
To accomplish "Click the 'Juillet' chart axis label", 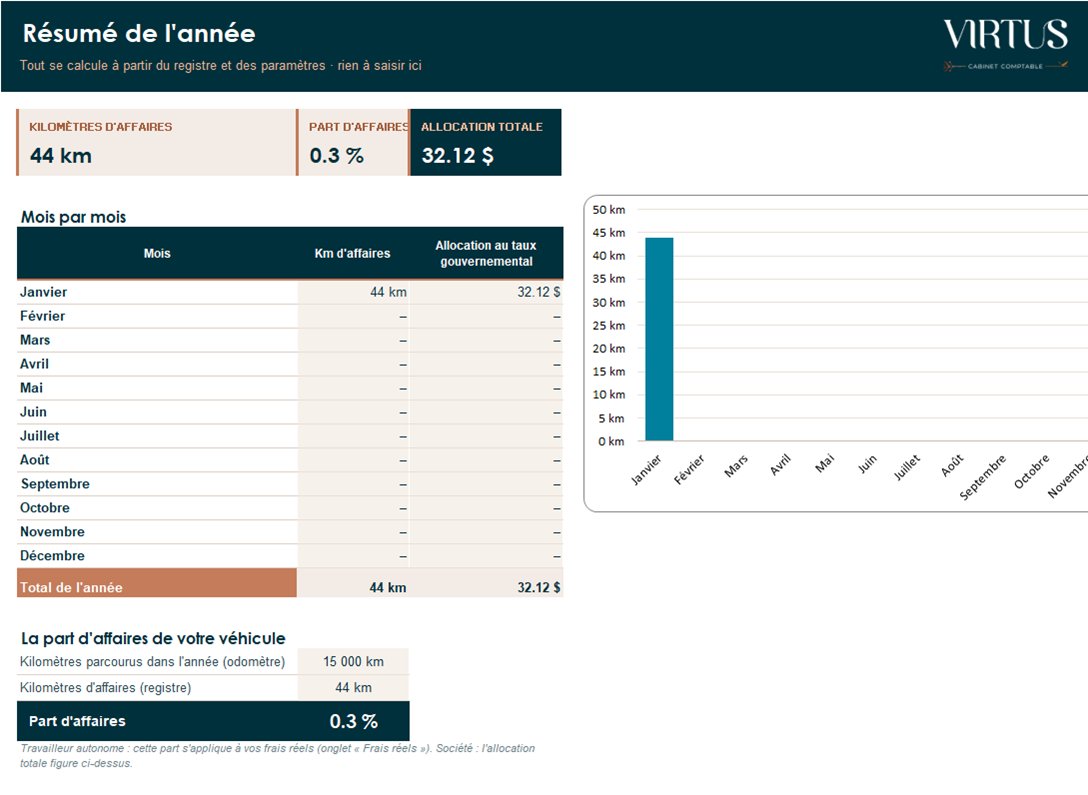I will click(907, 467).
